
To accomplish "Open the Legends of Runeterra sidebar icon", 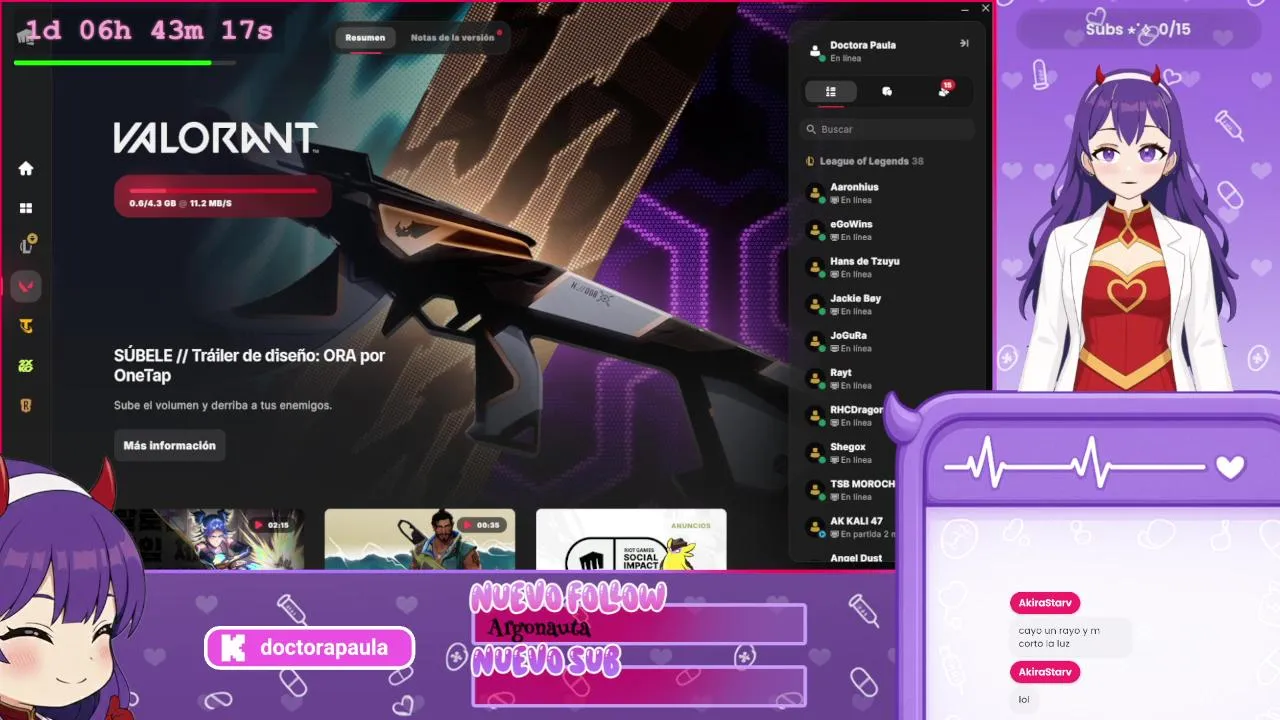I will (x=26, y=405).
